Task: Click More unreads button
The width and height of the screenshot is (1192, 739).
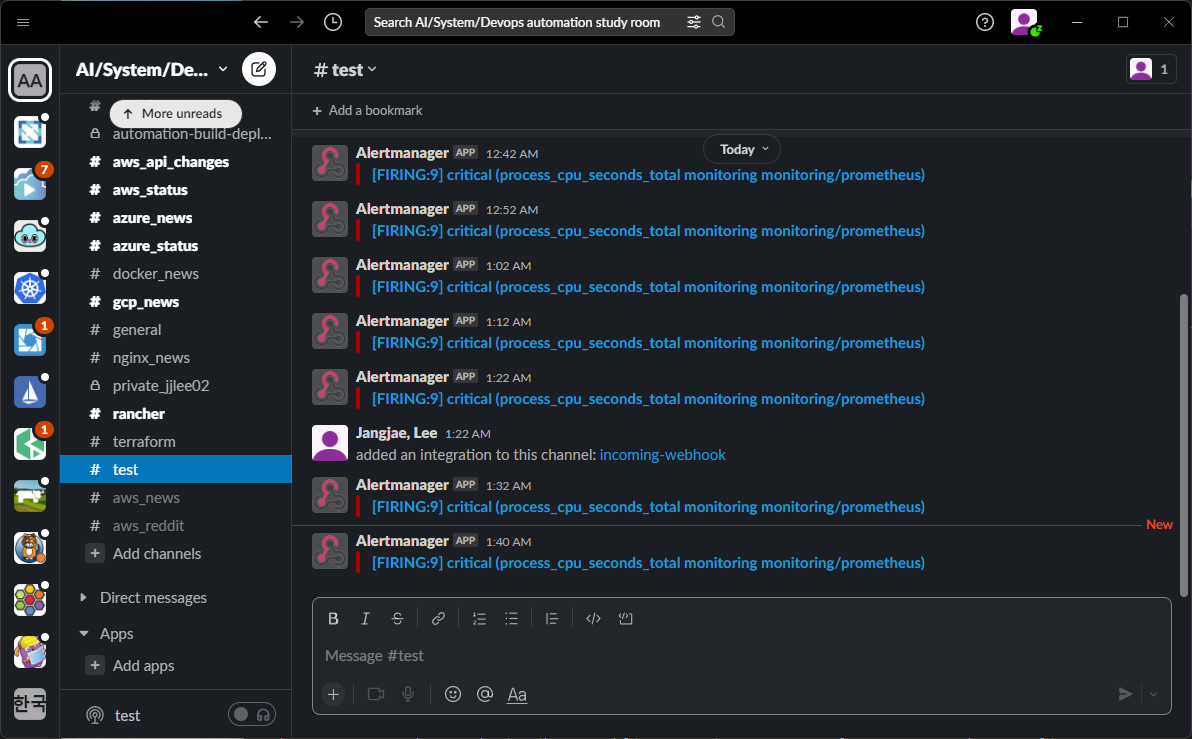Action: [176, 113]
